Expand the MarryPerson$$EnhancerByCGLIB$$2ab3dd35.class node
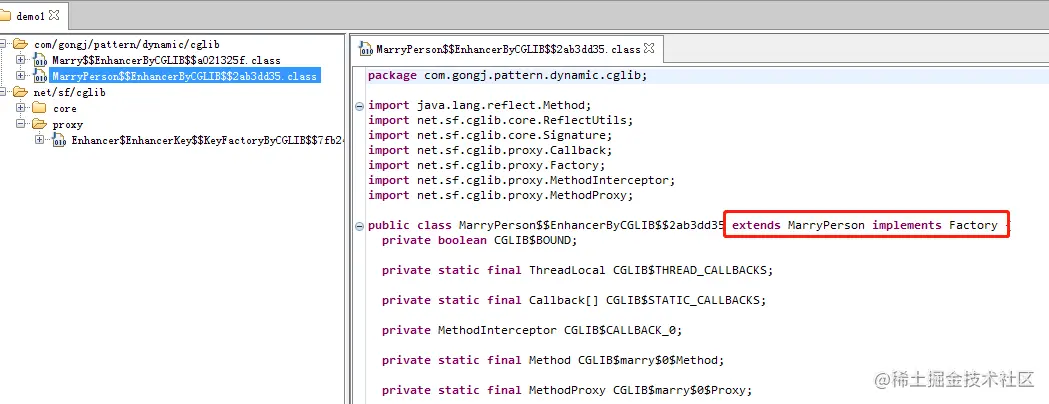The image size is (1049, 404). (x=21, y=76)
